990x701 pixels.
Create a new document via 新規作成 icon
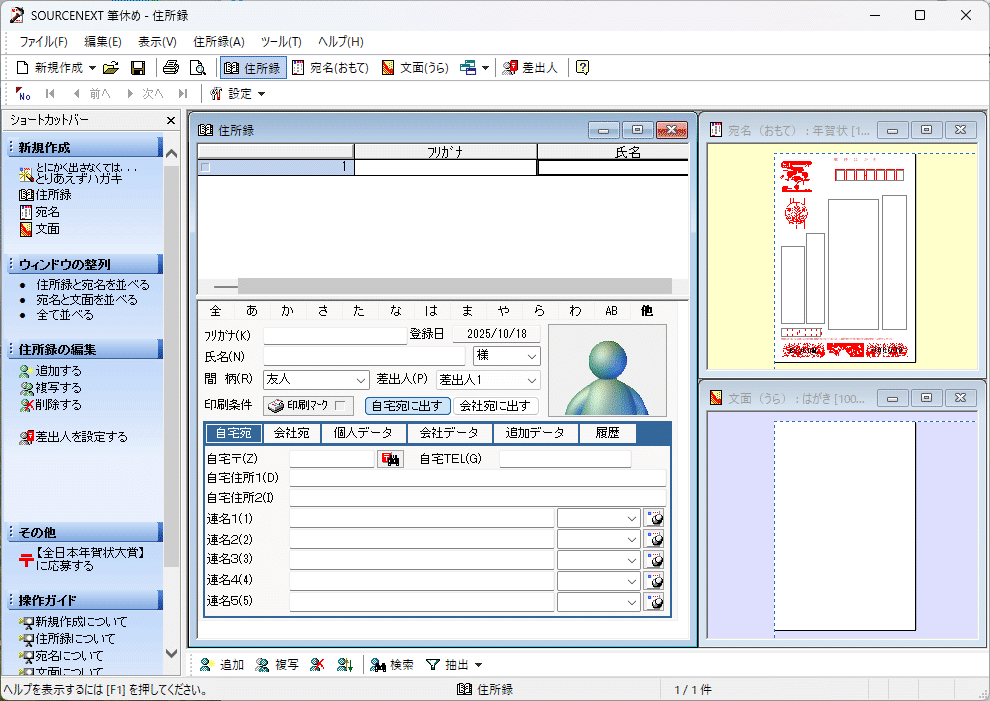[x=21, y=68]
